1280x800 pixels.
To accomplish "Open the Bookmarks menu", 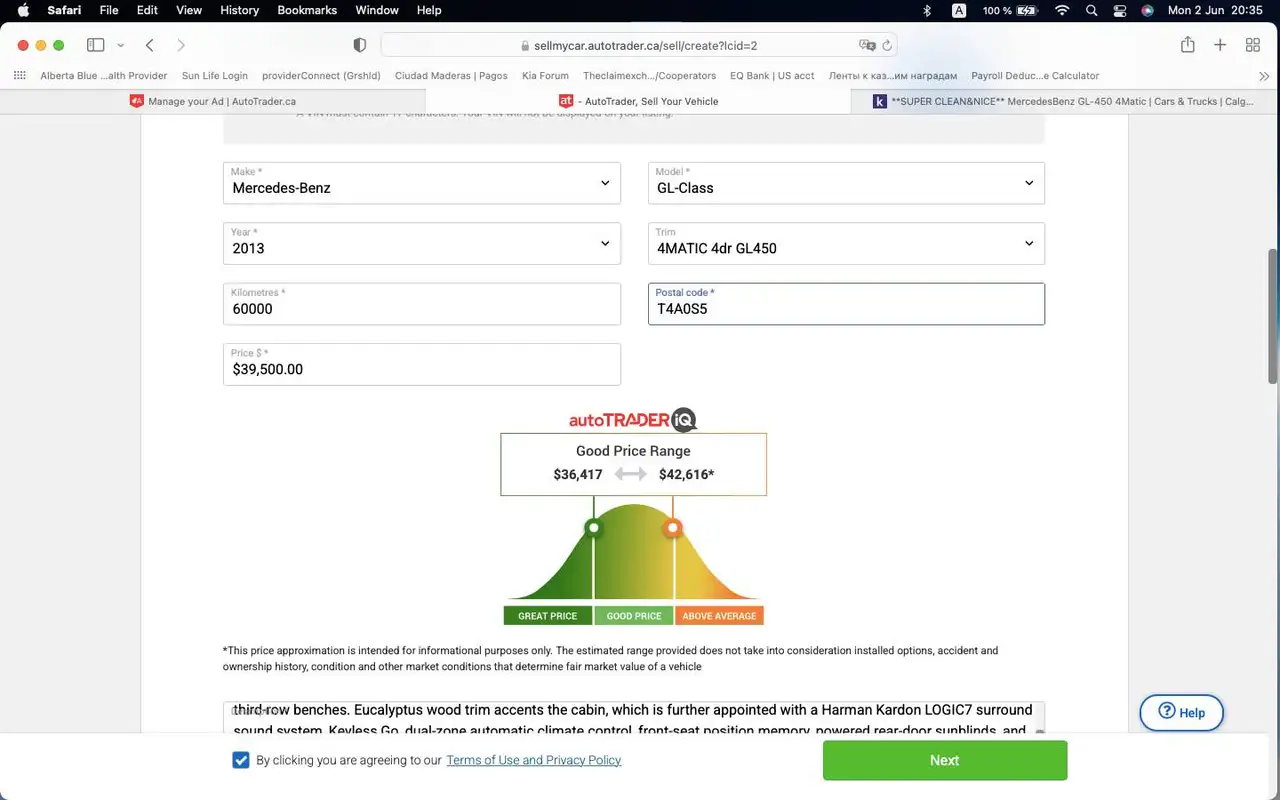I will (x=307, y=10).
